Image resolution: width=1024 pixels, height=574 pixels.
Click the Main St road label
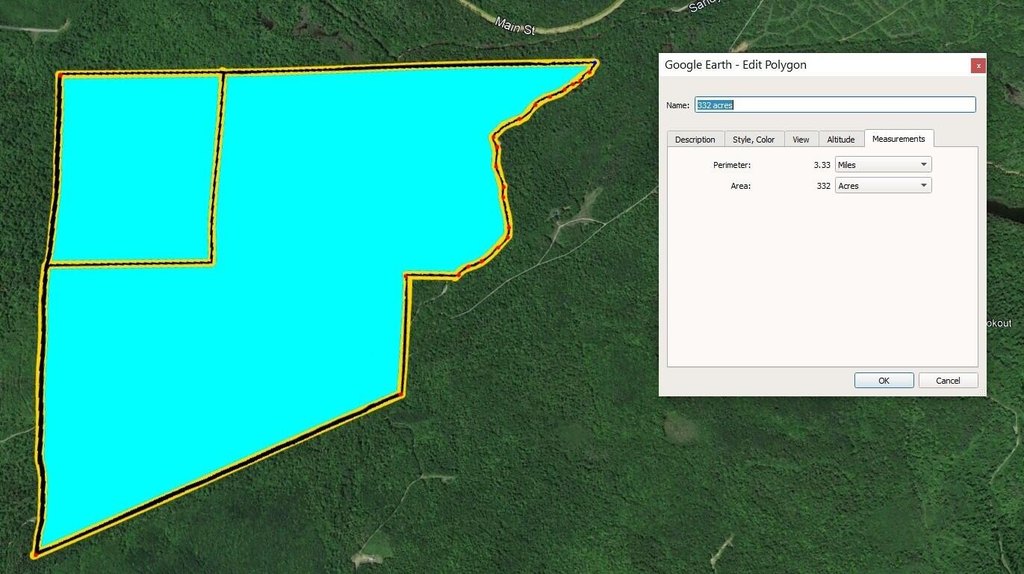[x=515, y=25]
